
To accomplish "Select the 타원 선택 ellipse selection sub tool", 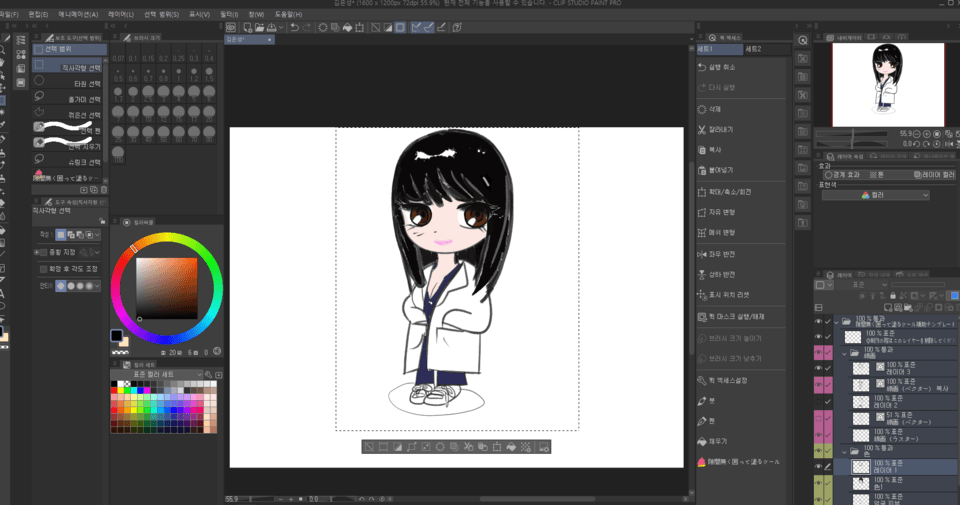I will tap(69, 83).
